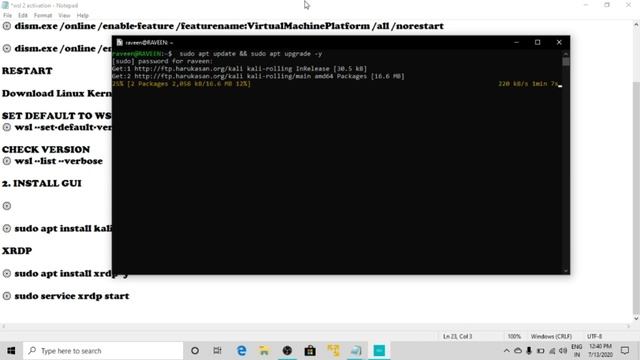Click the Notepad app icon in title bar
The image size is (640, 360).
[5, 5]
